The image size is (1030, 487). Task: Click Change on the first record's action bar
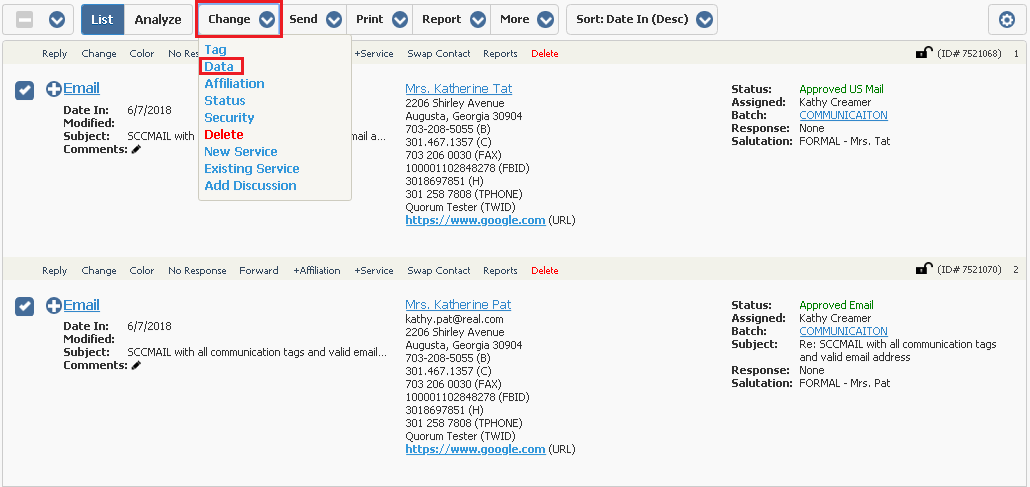tap(99, 54)
